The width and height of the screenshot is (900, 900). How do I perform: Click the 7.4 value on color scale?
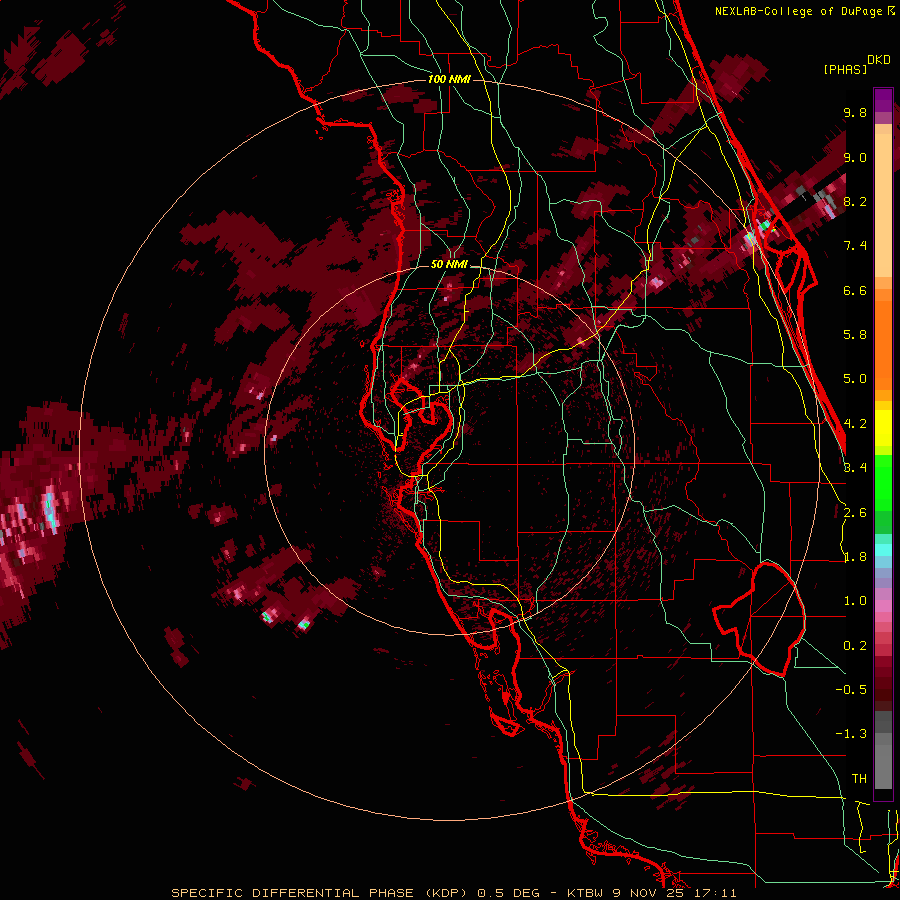[855, 246]
